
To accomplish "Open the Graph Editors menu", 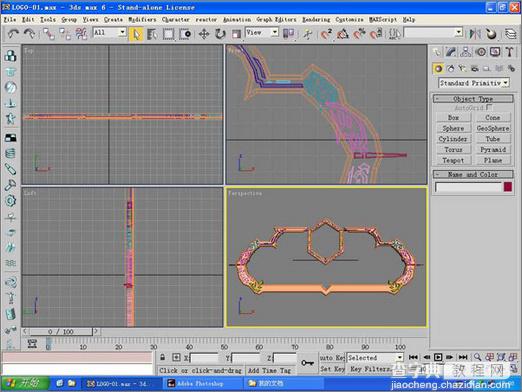I will pos(276,20).
